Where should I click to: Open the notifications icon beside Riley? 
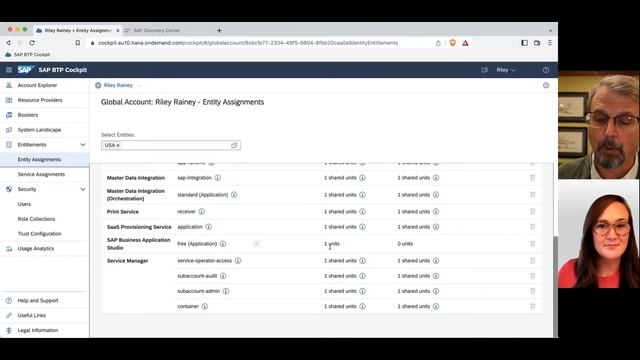484,70
